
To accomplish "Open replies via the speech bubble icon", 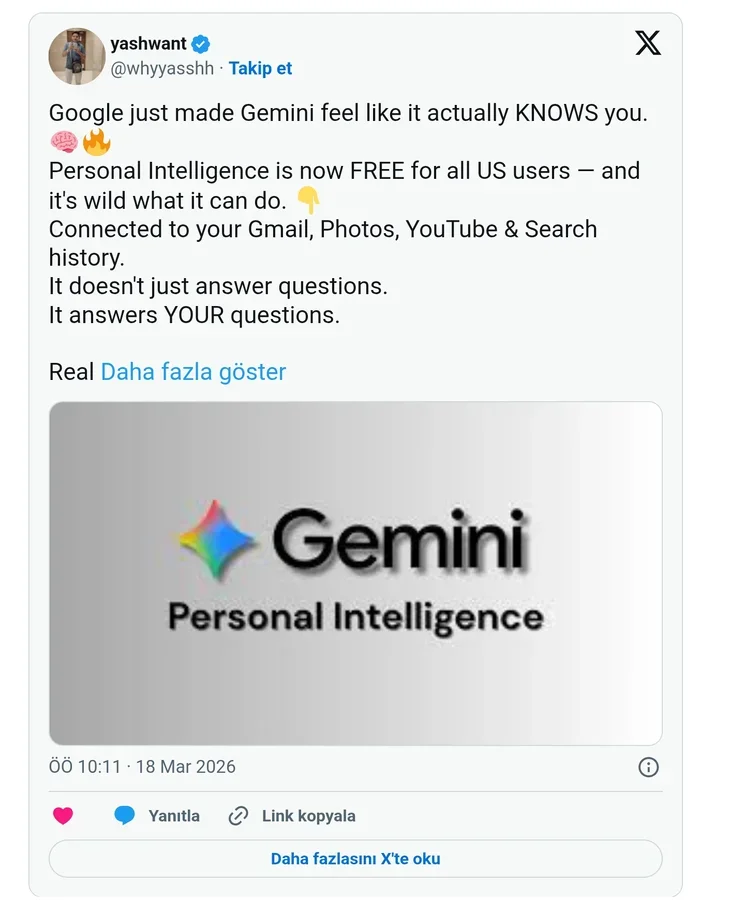I will (x=124, y=815).
